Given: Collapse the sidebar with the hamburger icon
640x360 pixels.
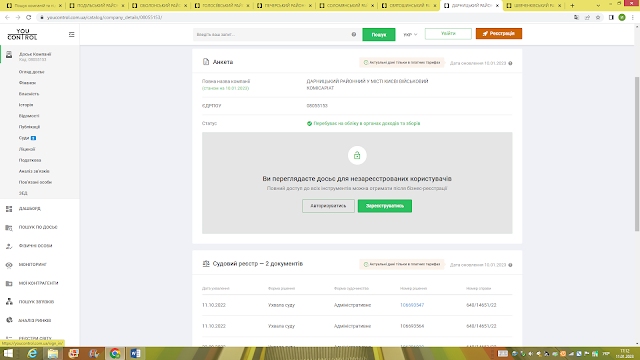Looking at the screenshot, I should 71,35.
